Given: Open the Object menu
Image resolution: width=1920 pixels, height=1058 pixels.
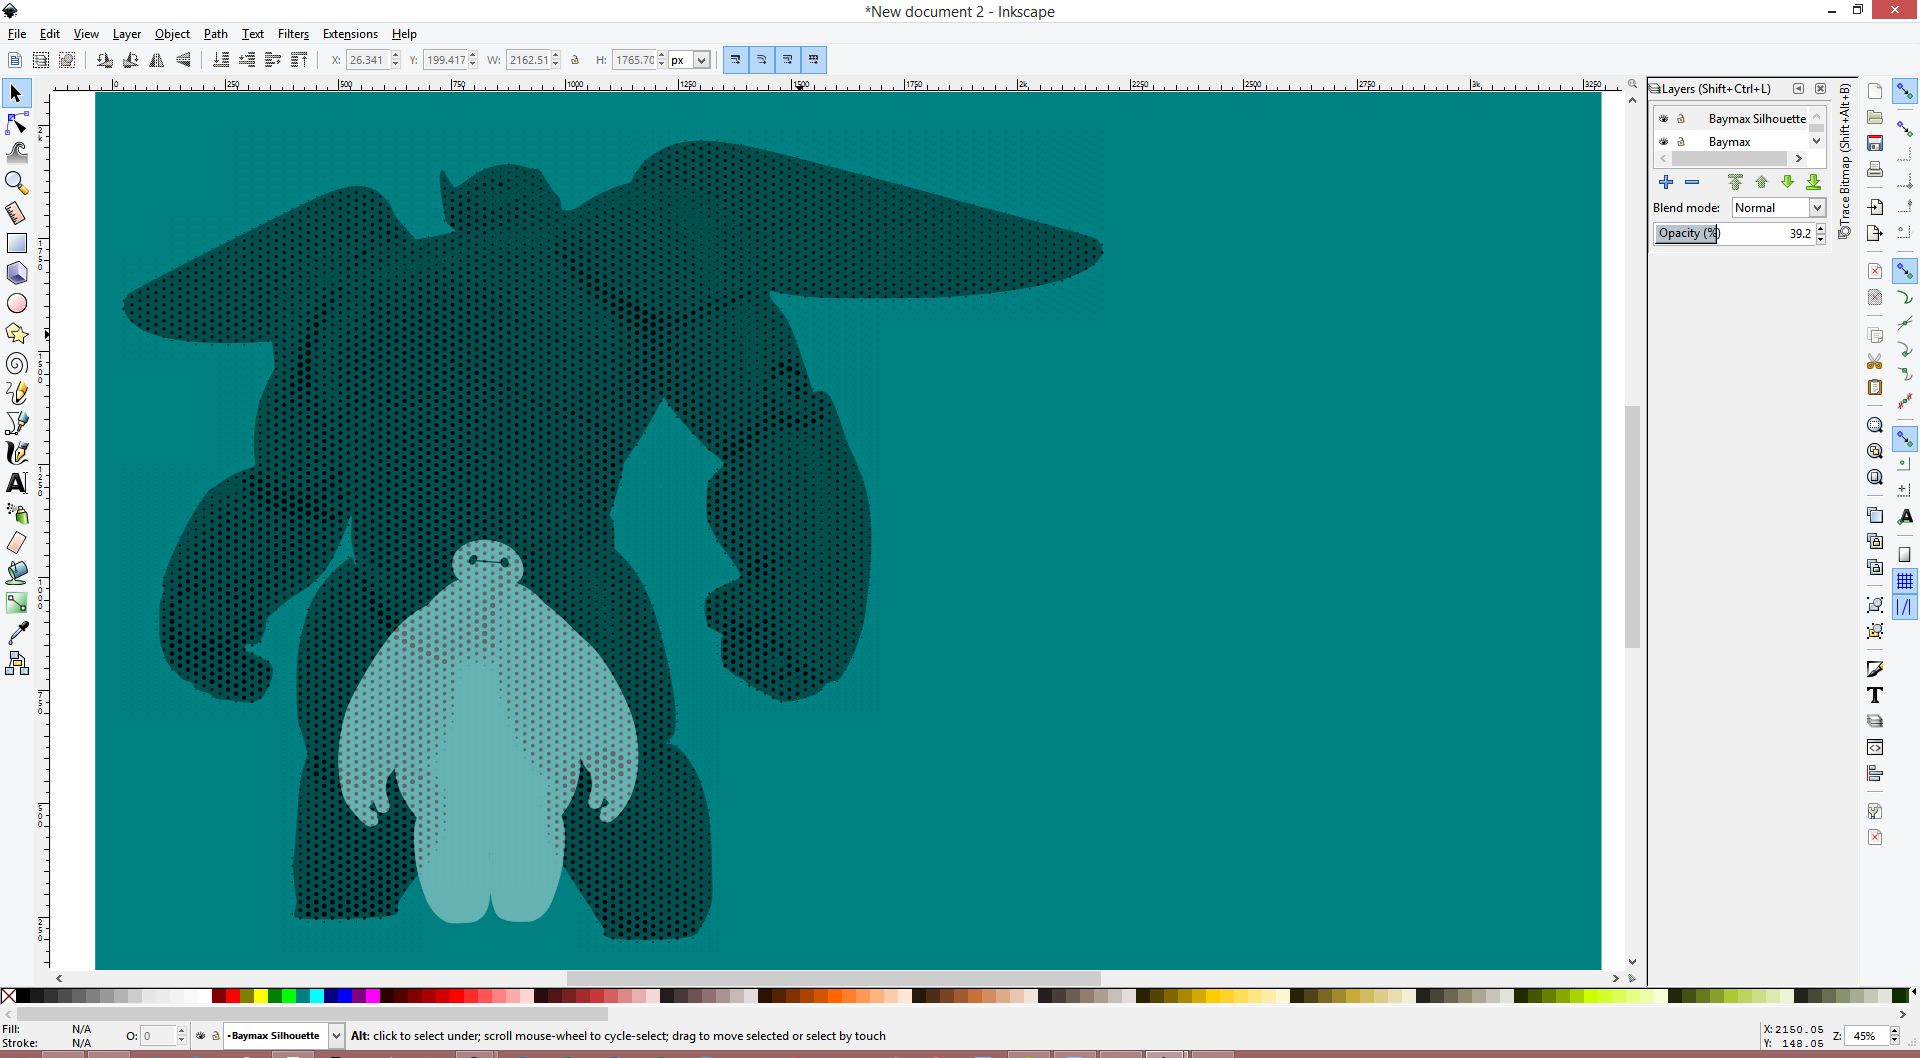Looking at the screenshot, I should [172, 34].
